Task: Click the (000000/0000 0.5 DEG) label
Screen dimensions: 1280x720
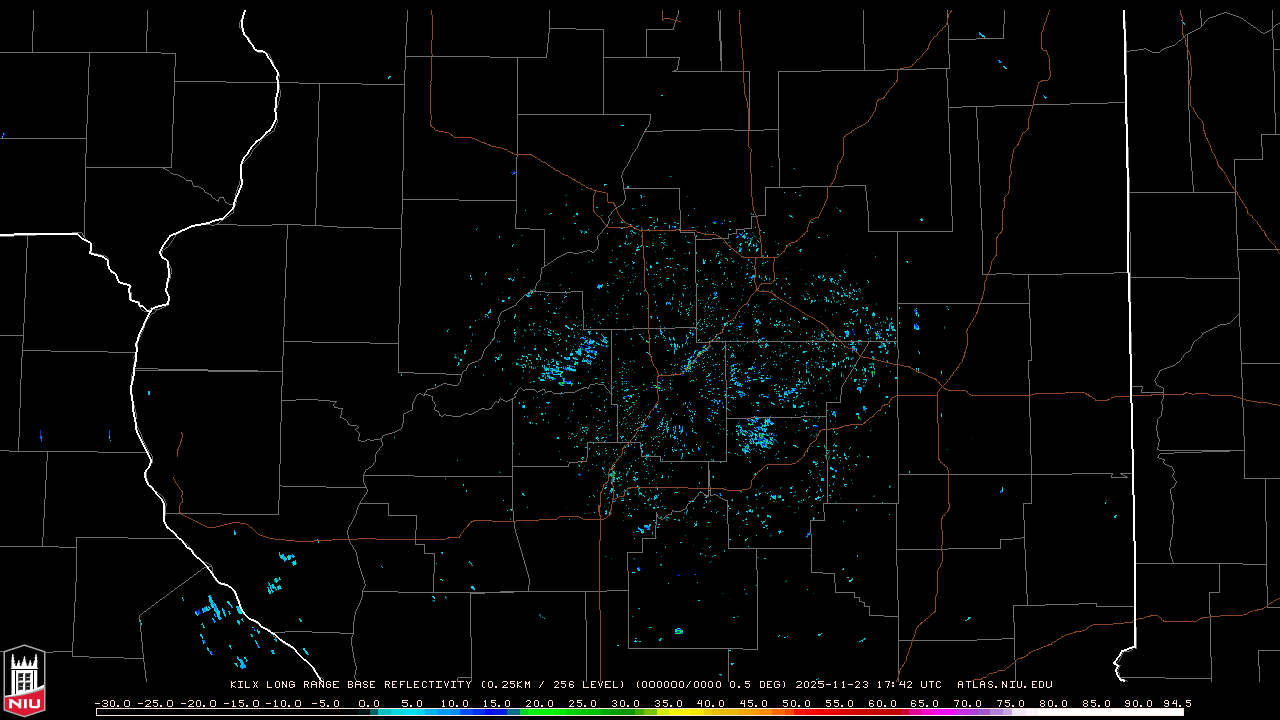Action: 711,685
